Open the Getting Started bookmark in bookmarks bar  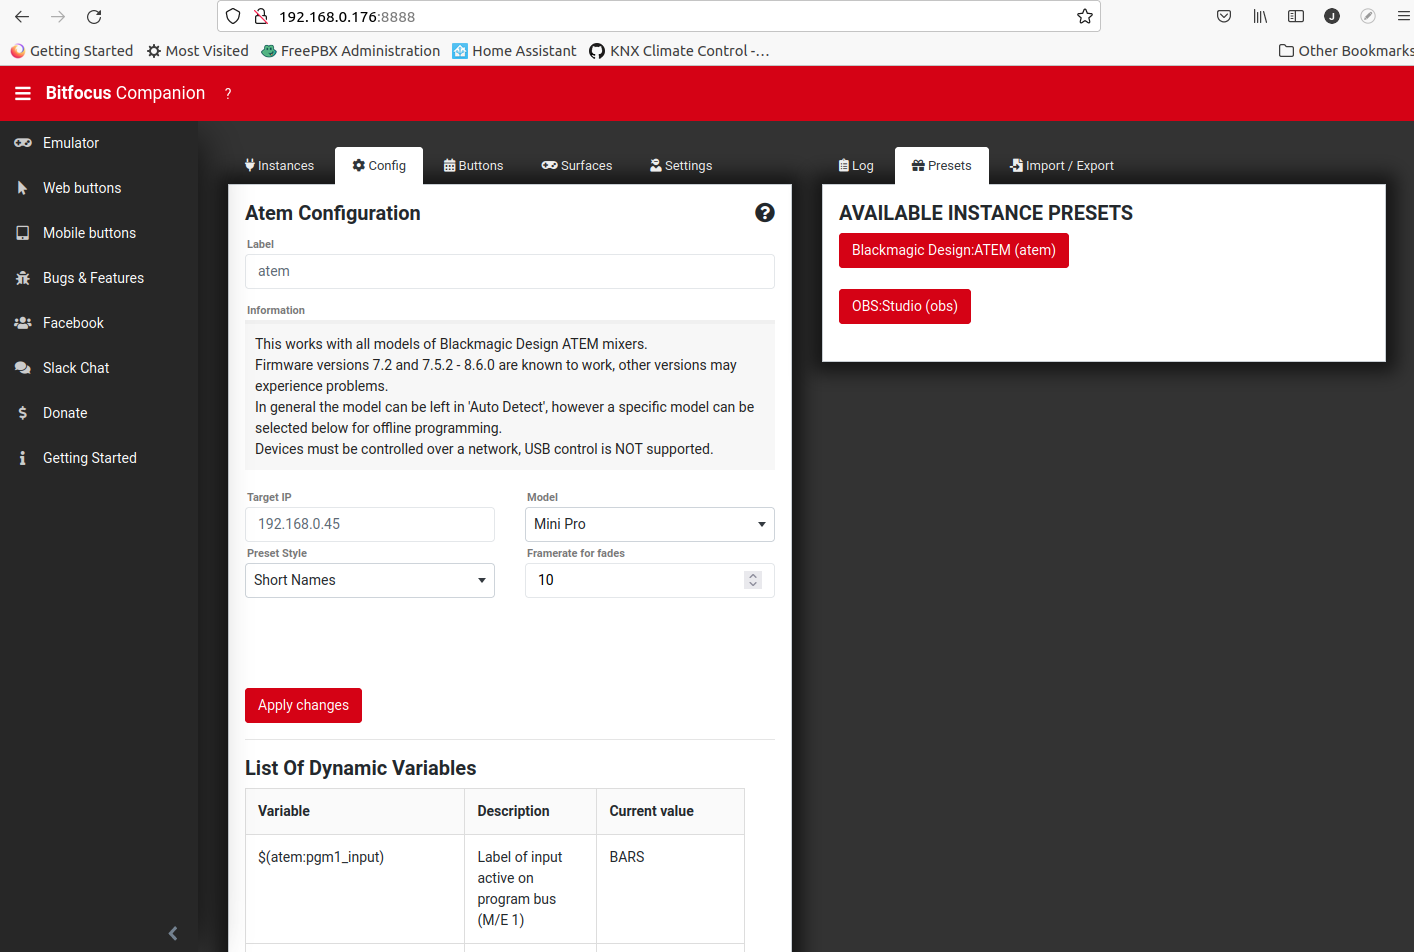(x=72, y=51)
